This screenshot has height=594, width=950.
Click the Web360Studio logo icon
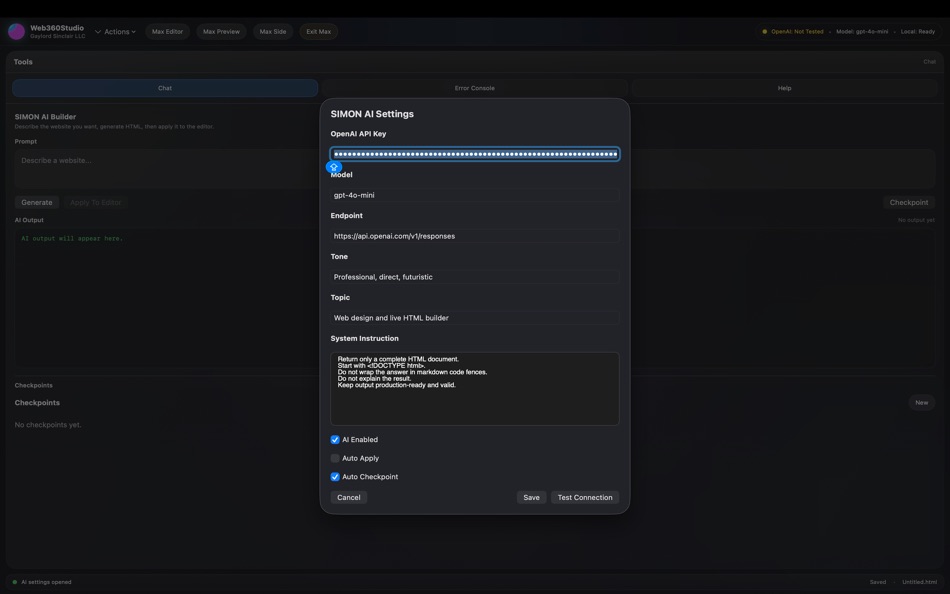[x=15, y=31]
